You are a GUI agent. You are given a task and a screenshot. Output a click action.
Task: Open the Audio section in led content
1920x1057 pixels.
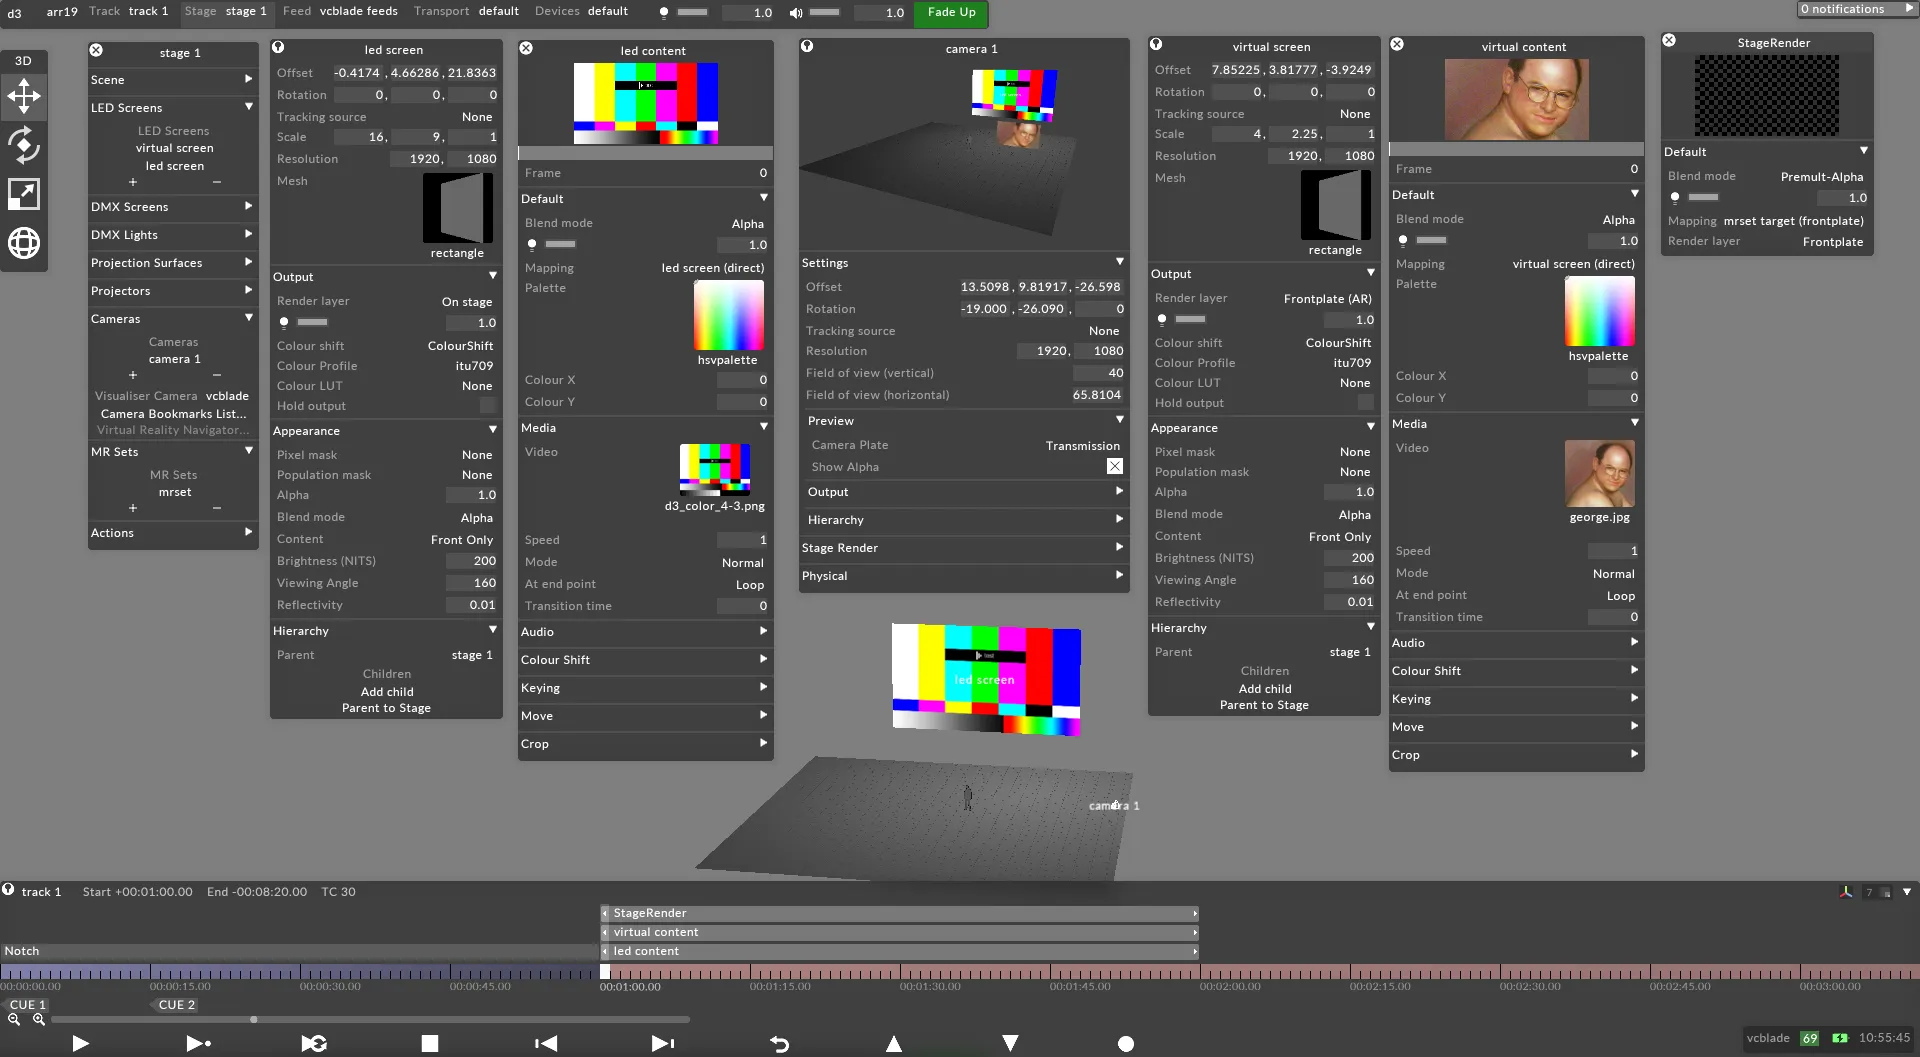644,631
